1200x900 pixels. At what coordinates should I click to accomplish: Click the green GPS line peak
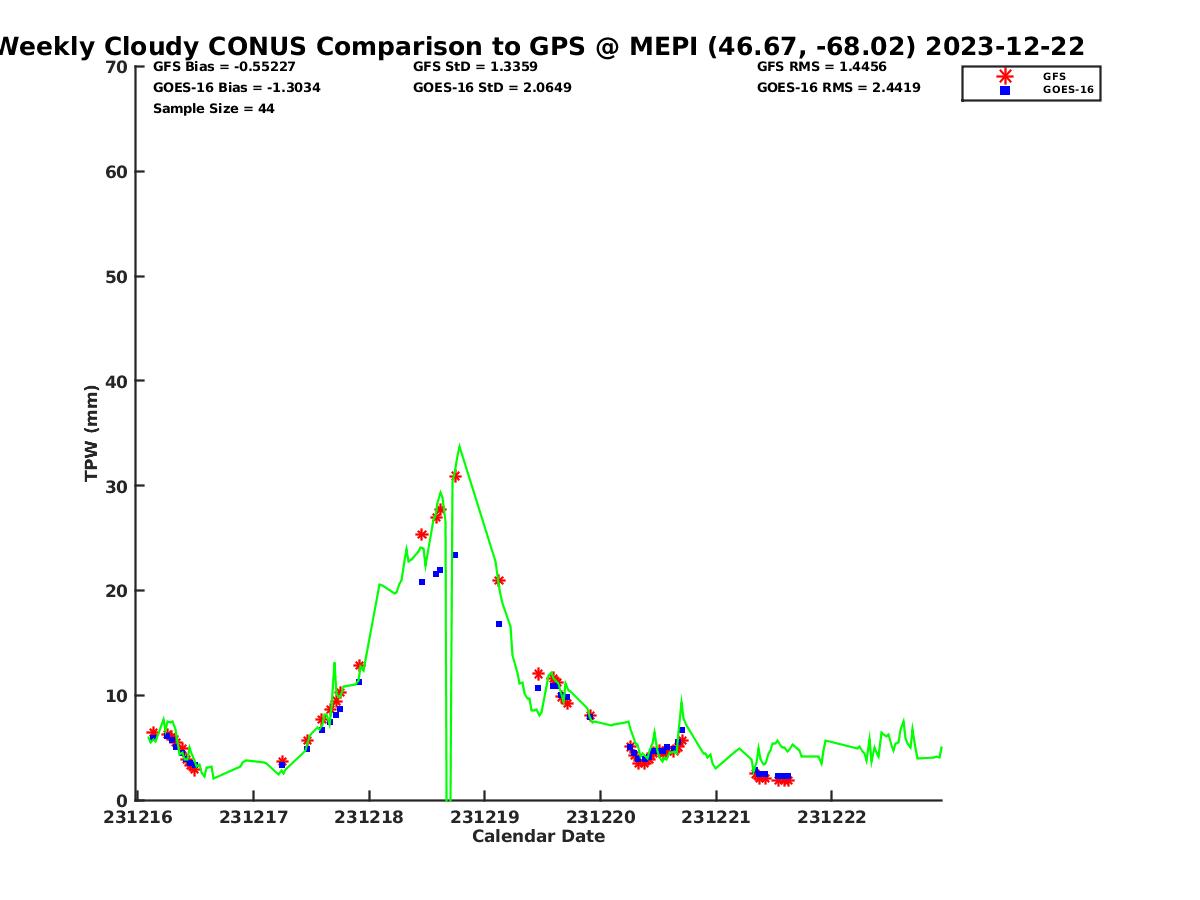tap(459, 446)
